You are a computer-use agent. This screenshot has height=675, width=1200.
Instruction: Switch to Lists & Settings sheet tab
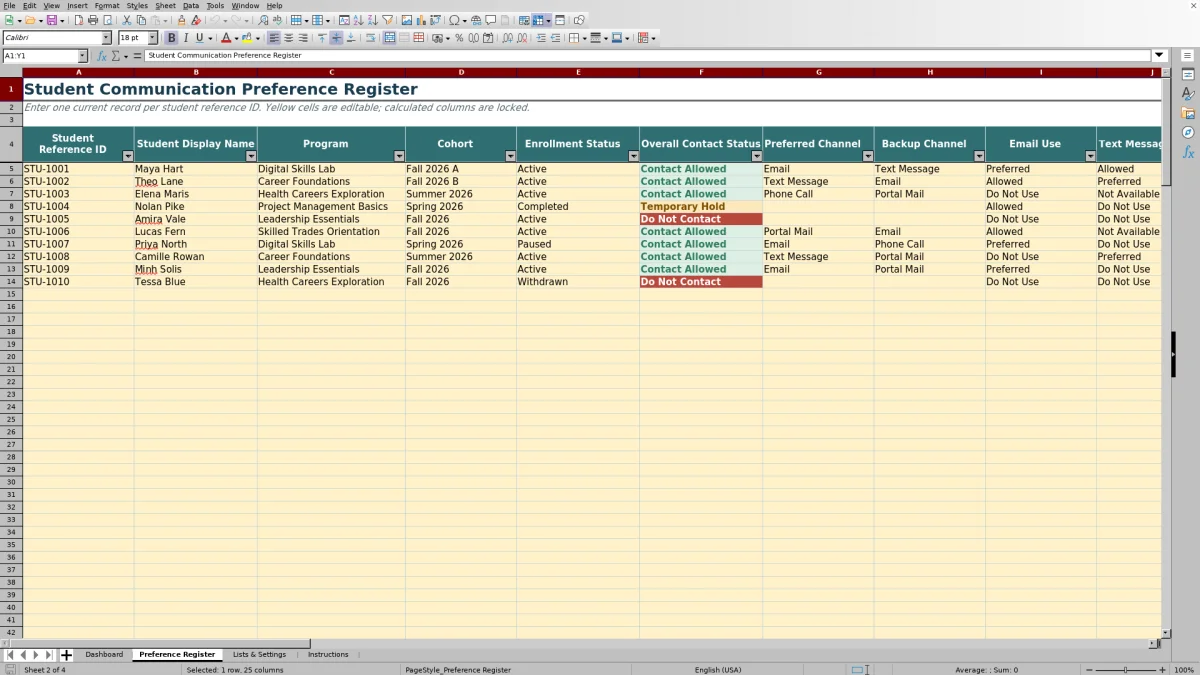pos(259,655)
